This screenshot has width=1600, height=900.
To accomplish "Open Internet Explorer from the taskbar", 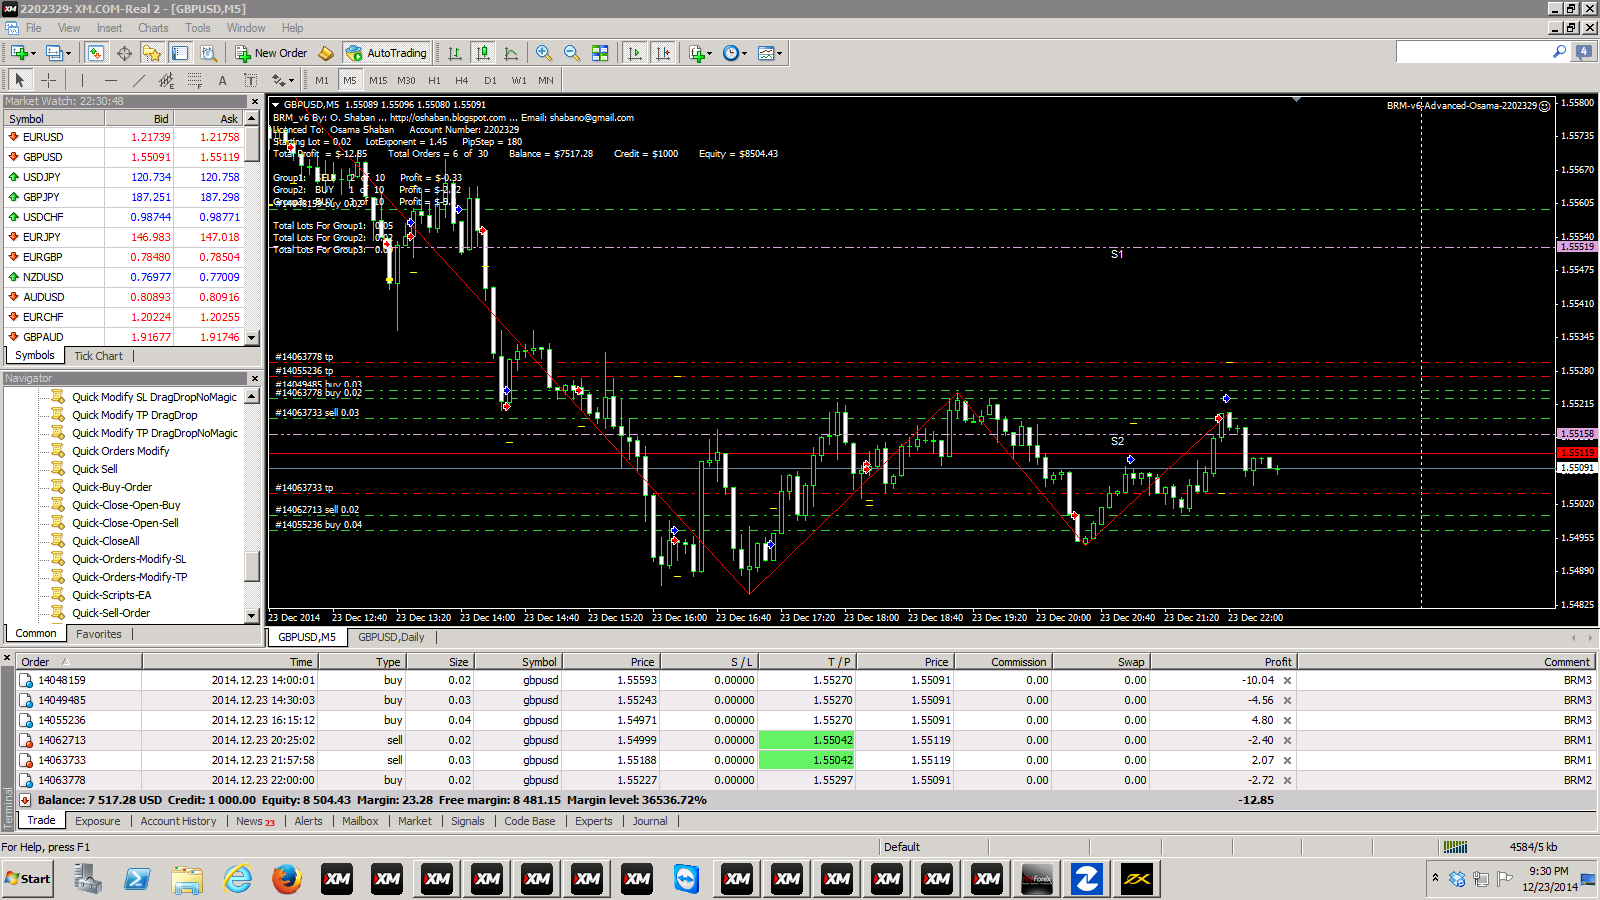I will (x=237, y=879).
